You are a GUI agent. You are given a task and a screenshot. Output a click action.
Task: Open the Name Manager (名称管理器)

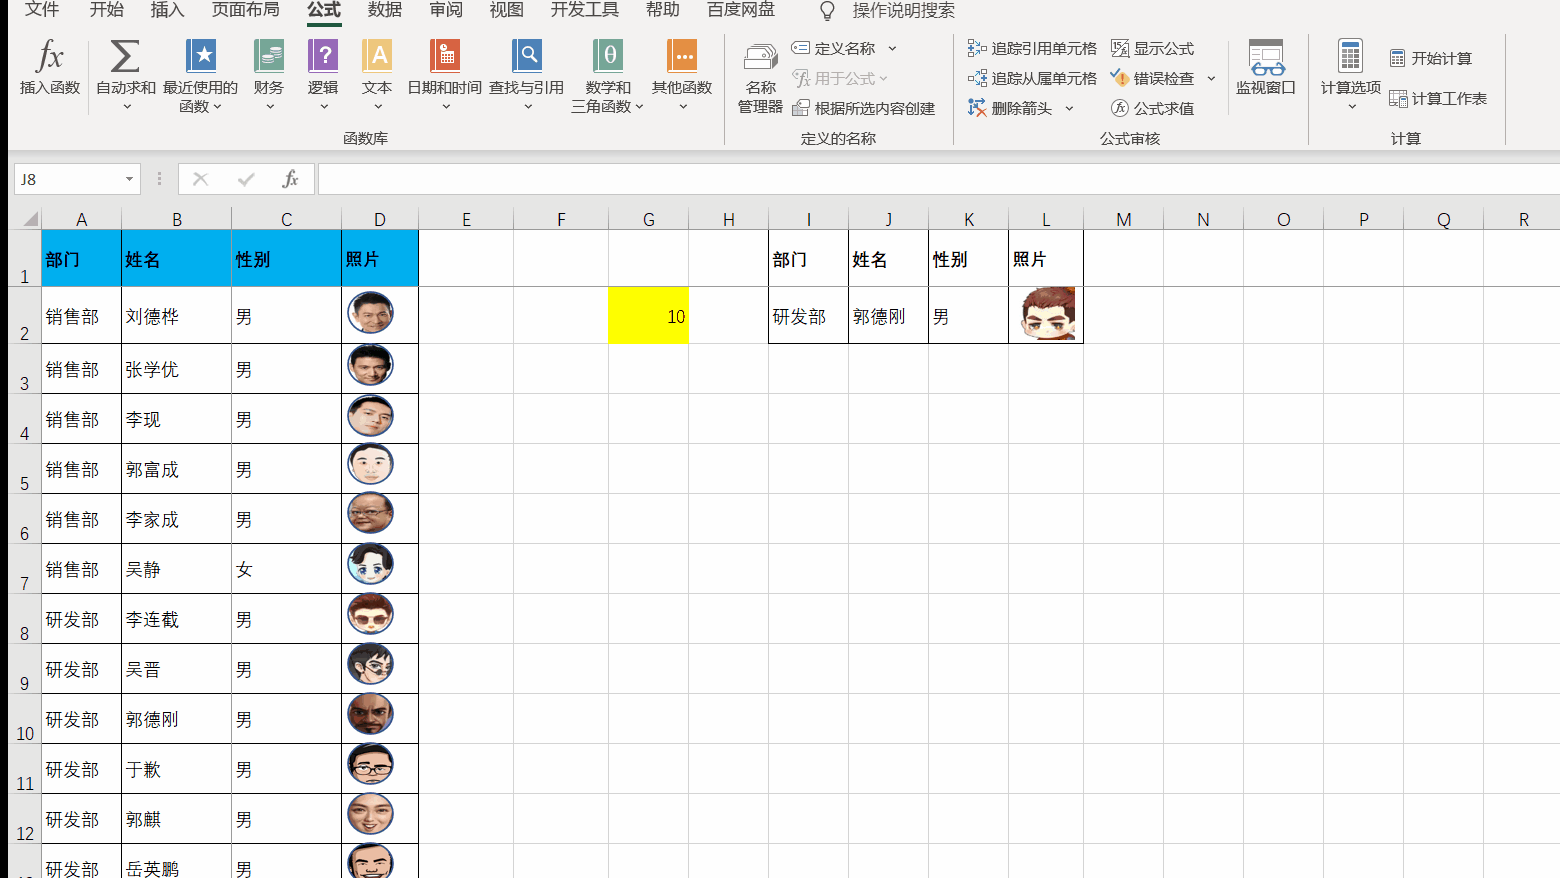pyautogui.click(x=760, y=78)
